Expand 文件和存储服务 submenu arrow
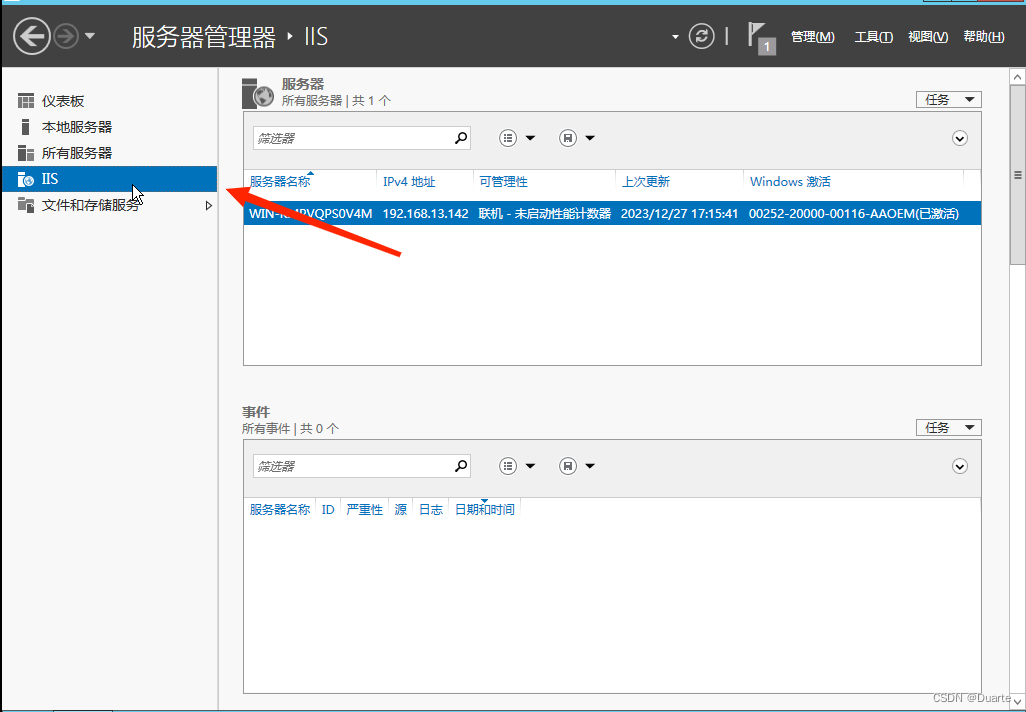This screenshot has height=712, width=1026. (x=209, y=205)
